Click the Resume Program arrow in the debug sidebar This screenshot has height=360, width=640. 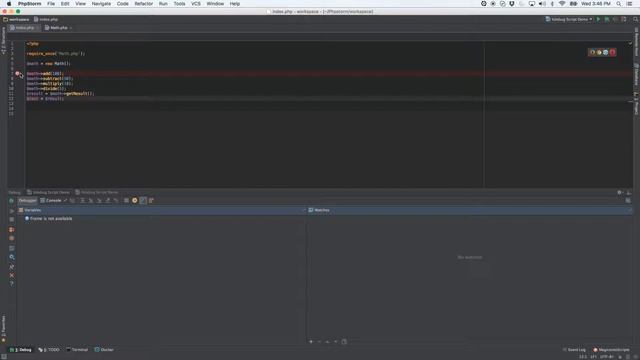[x=11, y=211]
